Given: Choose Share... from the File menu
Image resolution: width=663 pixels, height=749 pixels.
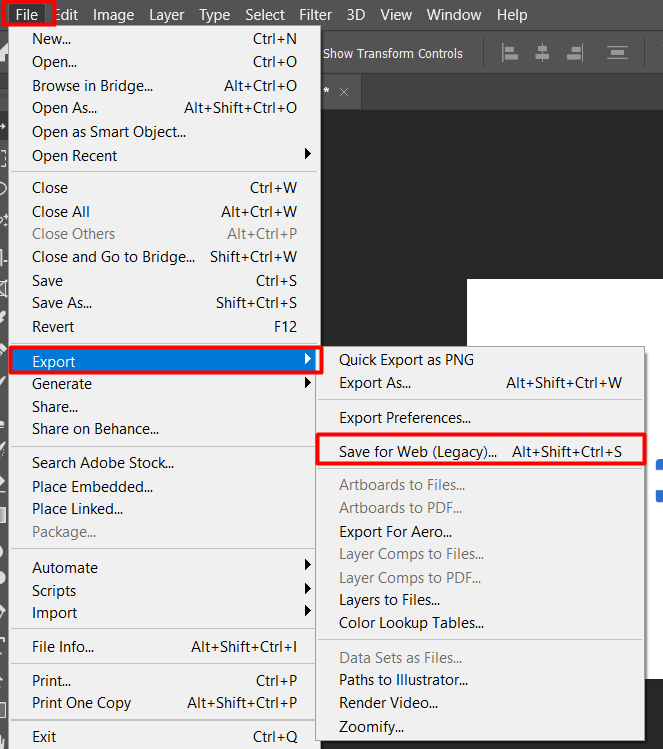Looking at the screenshot, I should (x=164, y=407).
